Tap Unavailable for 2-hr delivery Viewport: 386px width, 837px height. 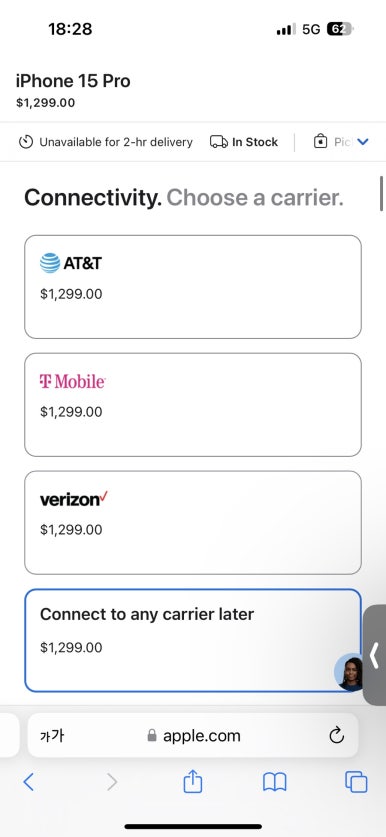pos(105,142)
